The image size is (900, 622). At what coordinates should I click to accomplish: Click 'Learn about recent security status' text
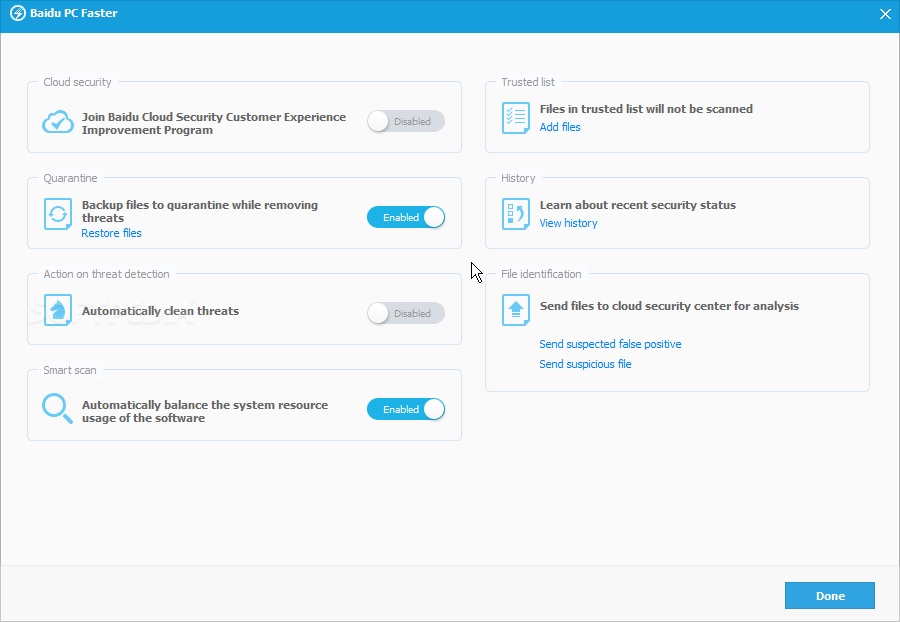637,205
